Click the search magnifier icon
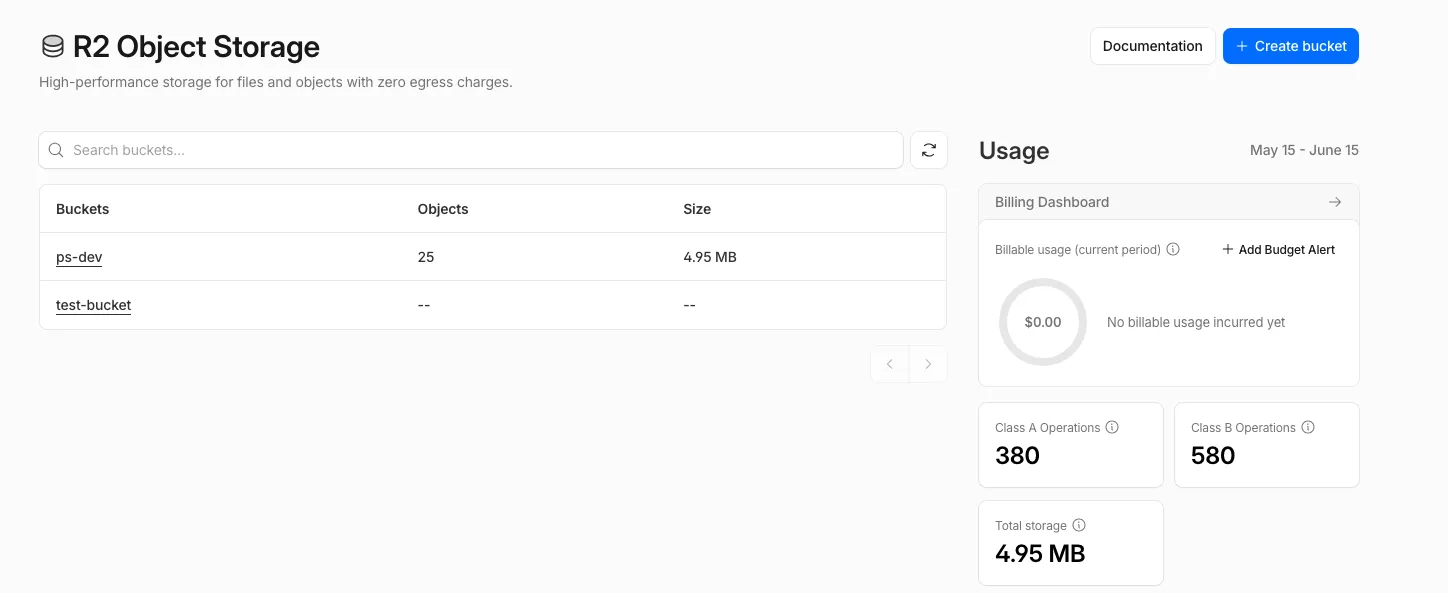1448x593 pixels. click(56, 150)
